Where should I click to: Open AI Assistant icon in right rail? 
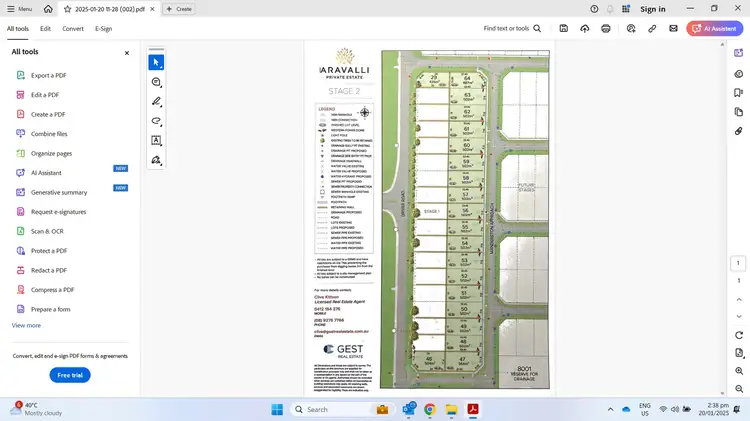tap(739, 53)
